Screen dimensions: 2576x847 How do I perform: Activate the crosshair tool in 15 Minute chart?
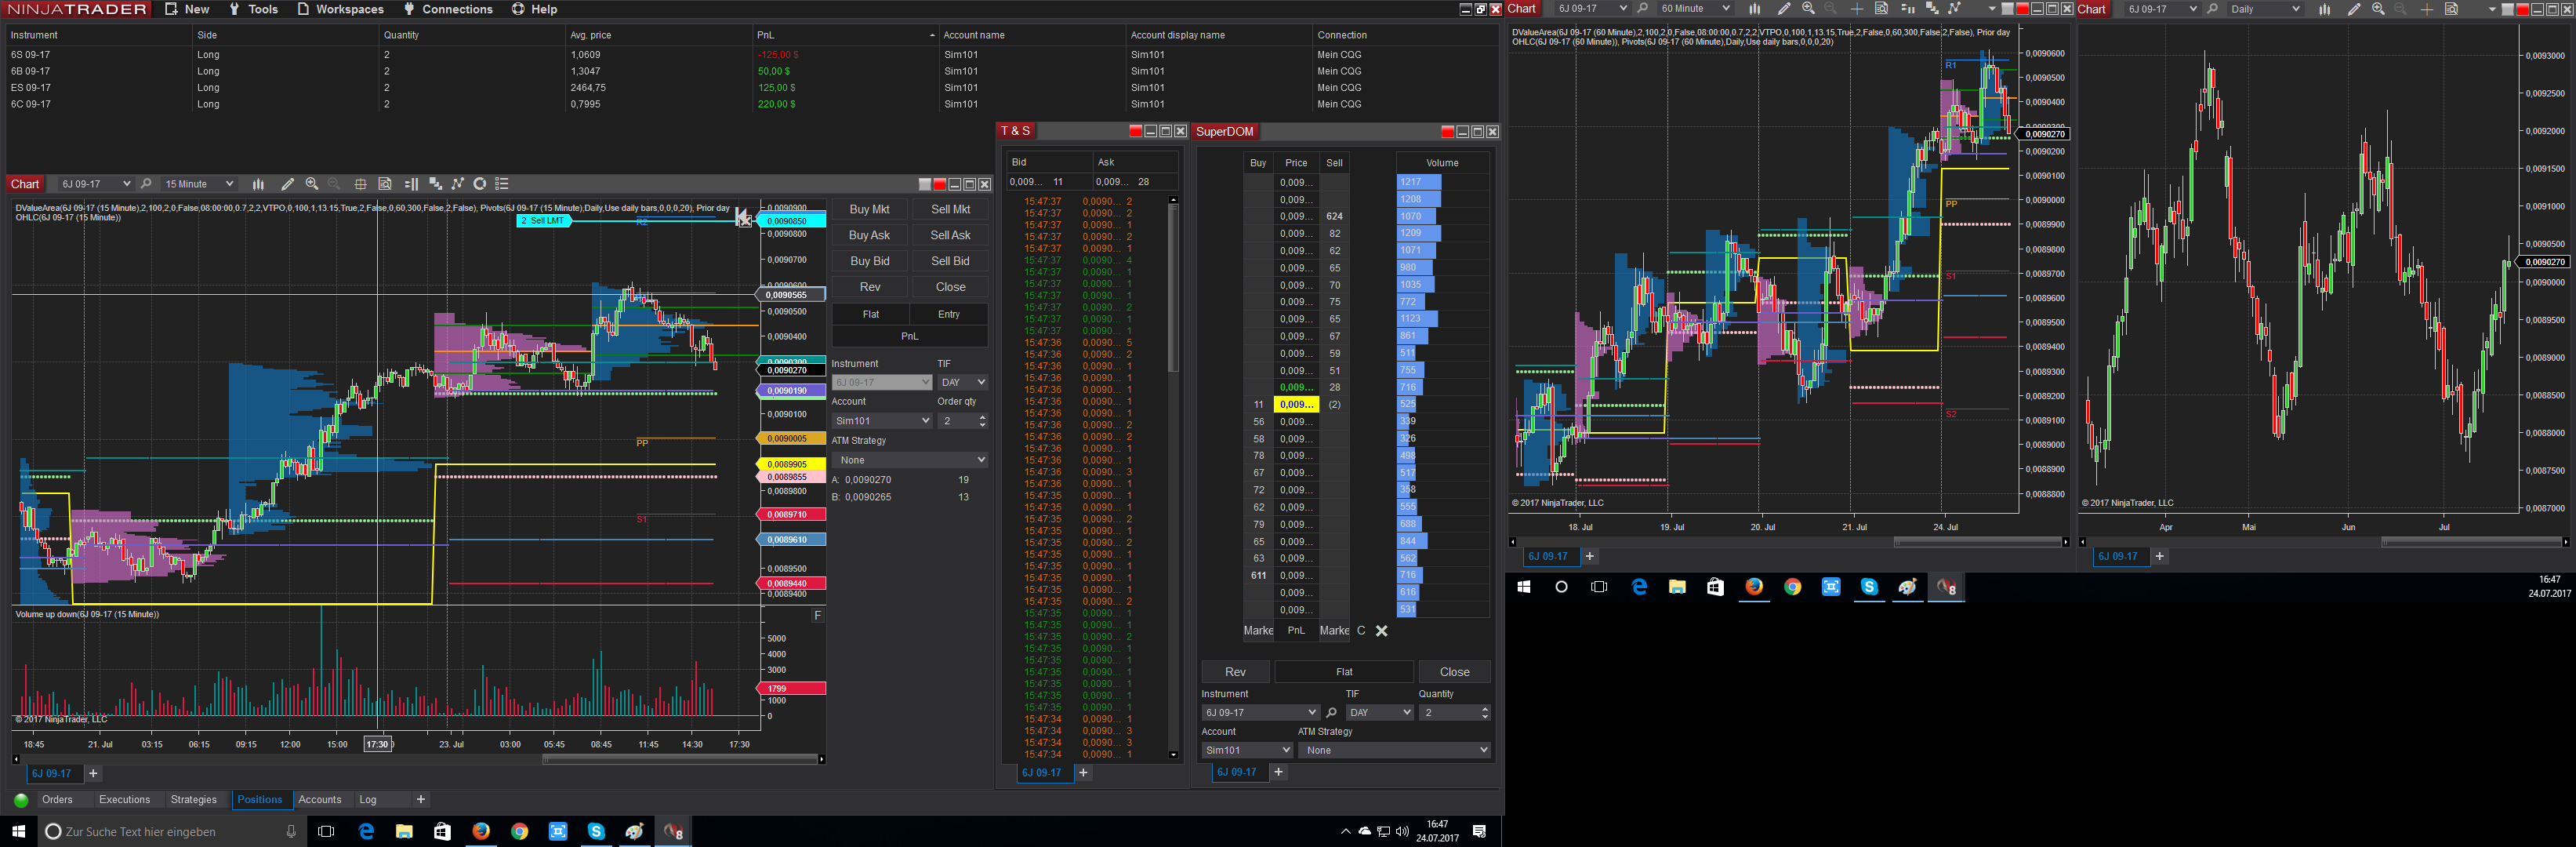(360, 184)
